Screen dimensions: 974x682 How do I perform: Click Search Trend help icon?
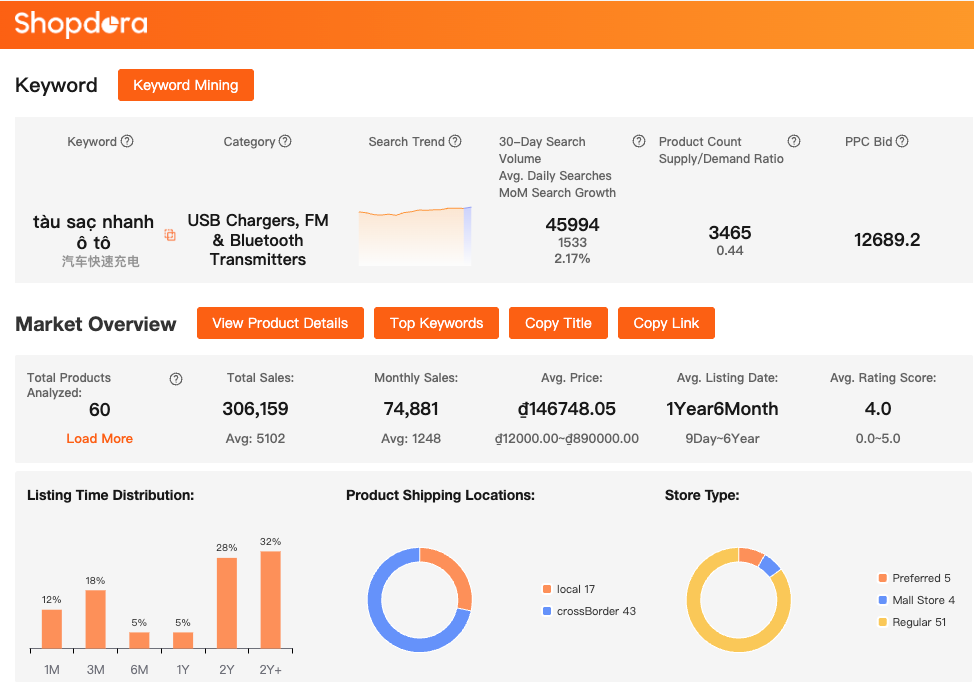tap(455, 141)
